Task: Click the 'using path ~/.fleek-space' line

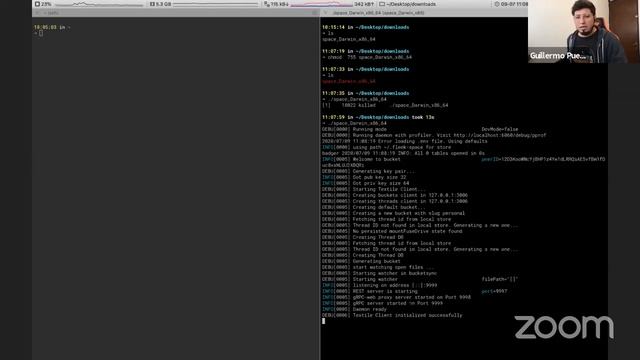Action: [x=387, y=147]
